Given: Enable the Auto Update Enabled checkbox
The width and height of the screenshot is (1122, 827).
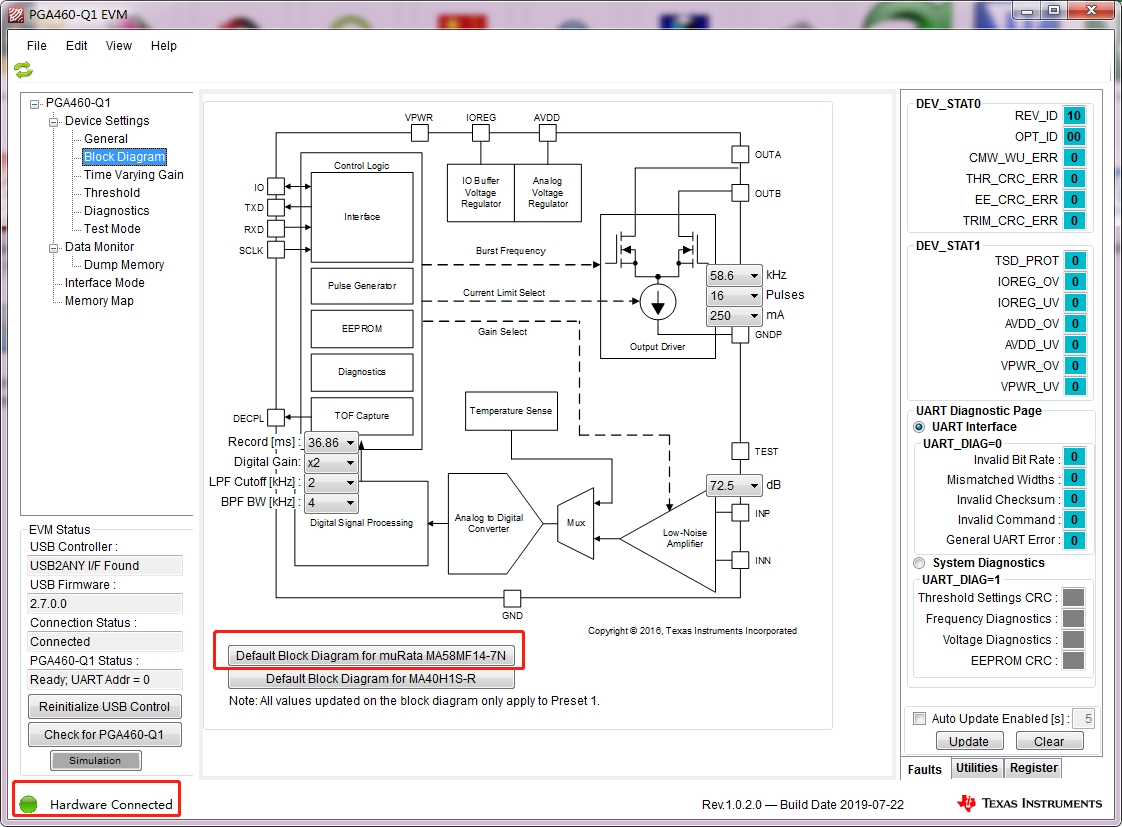Looking at the screenshot, I should coord(919,718).
